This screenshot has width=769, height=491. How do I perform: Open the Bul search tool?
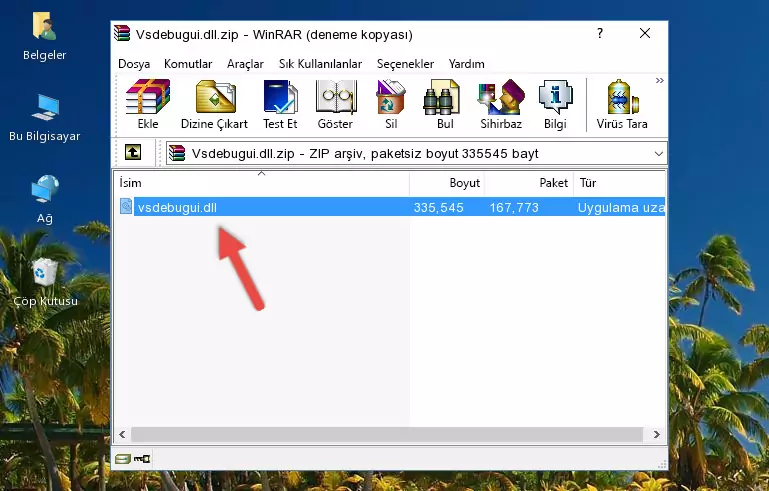pos(445,104)
